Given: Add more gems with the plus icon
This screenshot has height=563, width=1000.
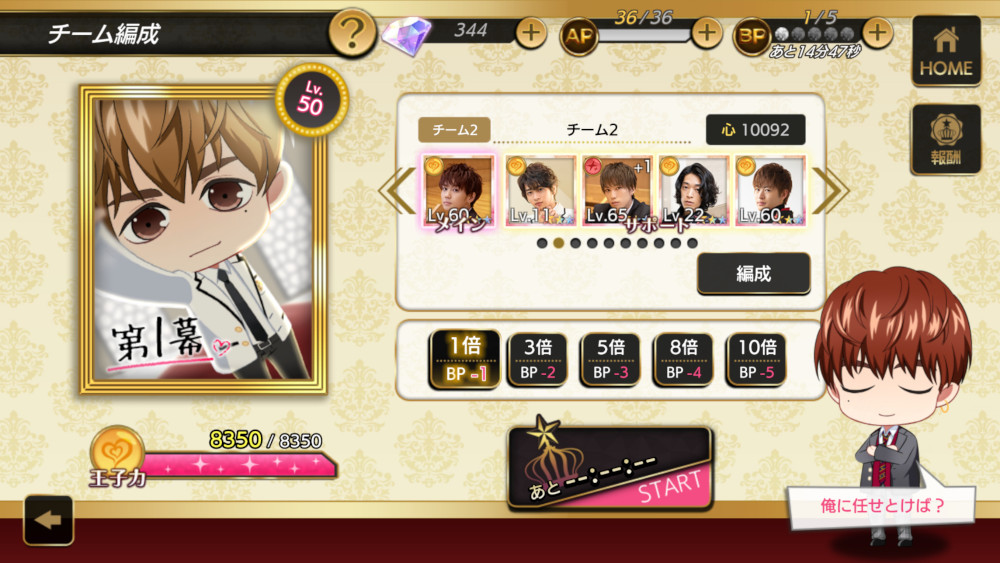Looking at the screenshot, I should pyautogui.click(x=531, y=32).
